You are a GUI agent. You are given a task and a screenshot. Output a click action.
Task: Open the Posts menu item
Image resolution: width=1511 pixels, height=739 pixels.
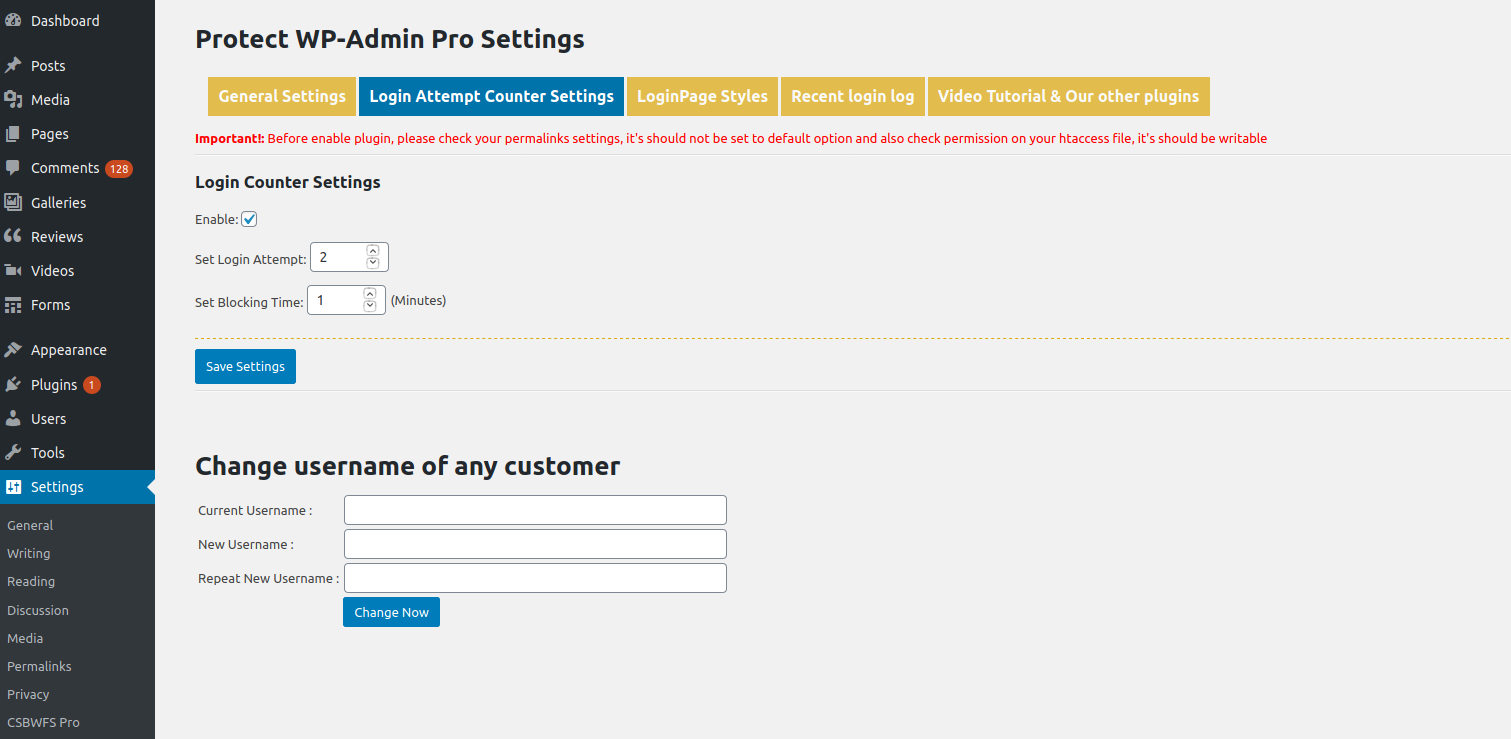coord(77,66)
